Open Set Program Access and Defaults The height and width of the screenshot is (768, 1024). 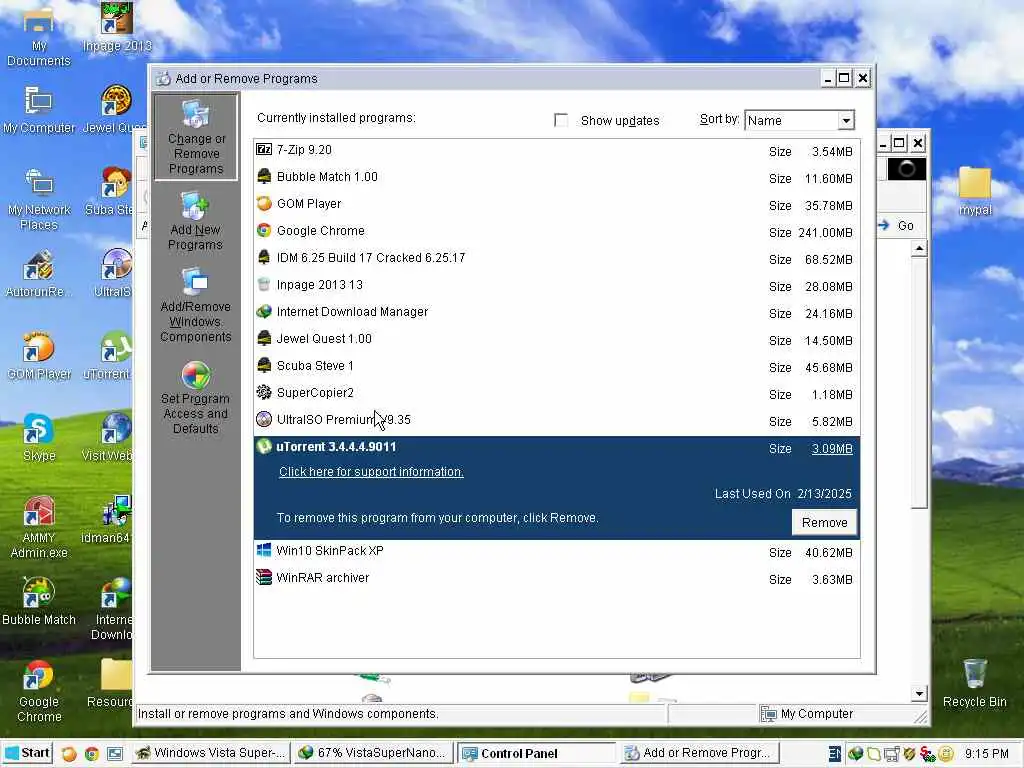[195, 398]
